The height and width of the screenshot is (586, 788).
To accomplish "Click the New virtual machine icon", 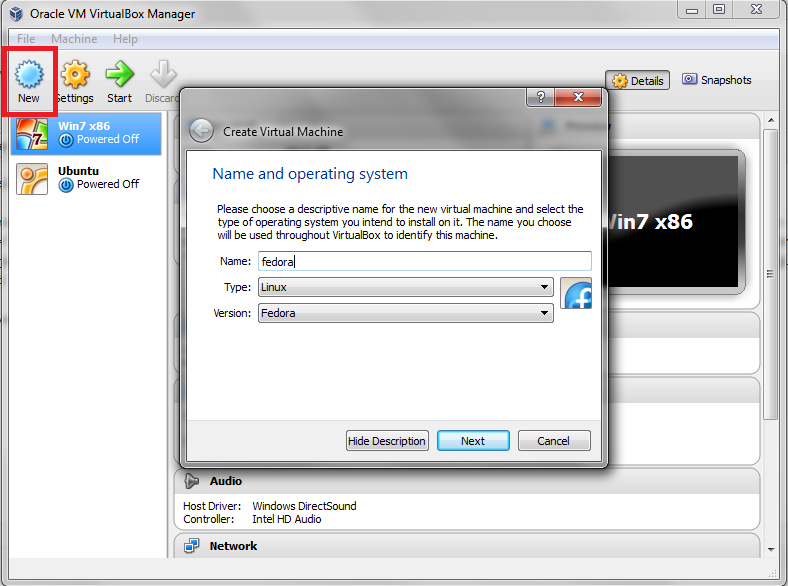I will click(29, 74).
